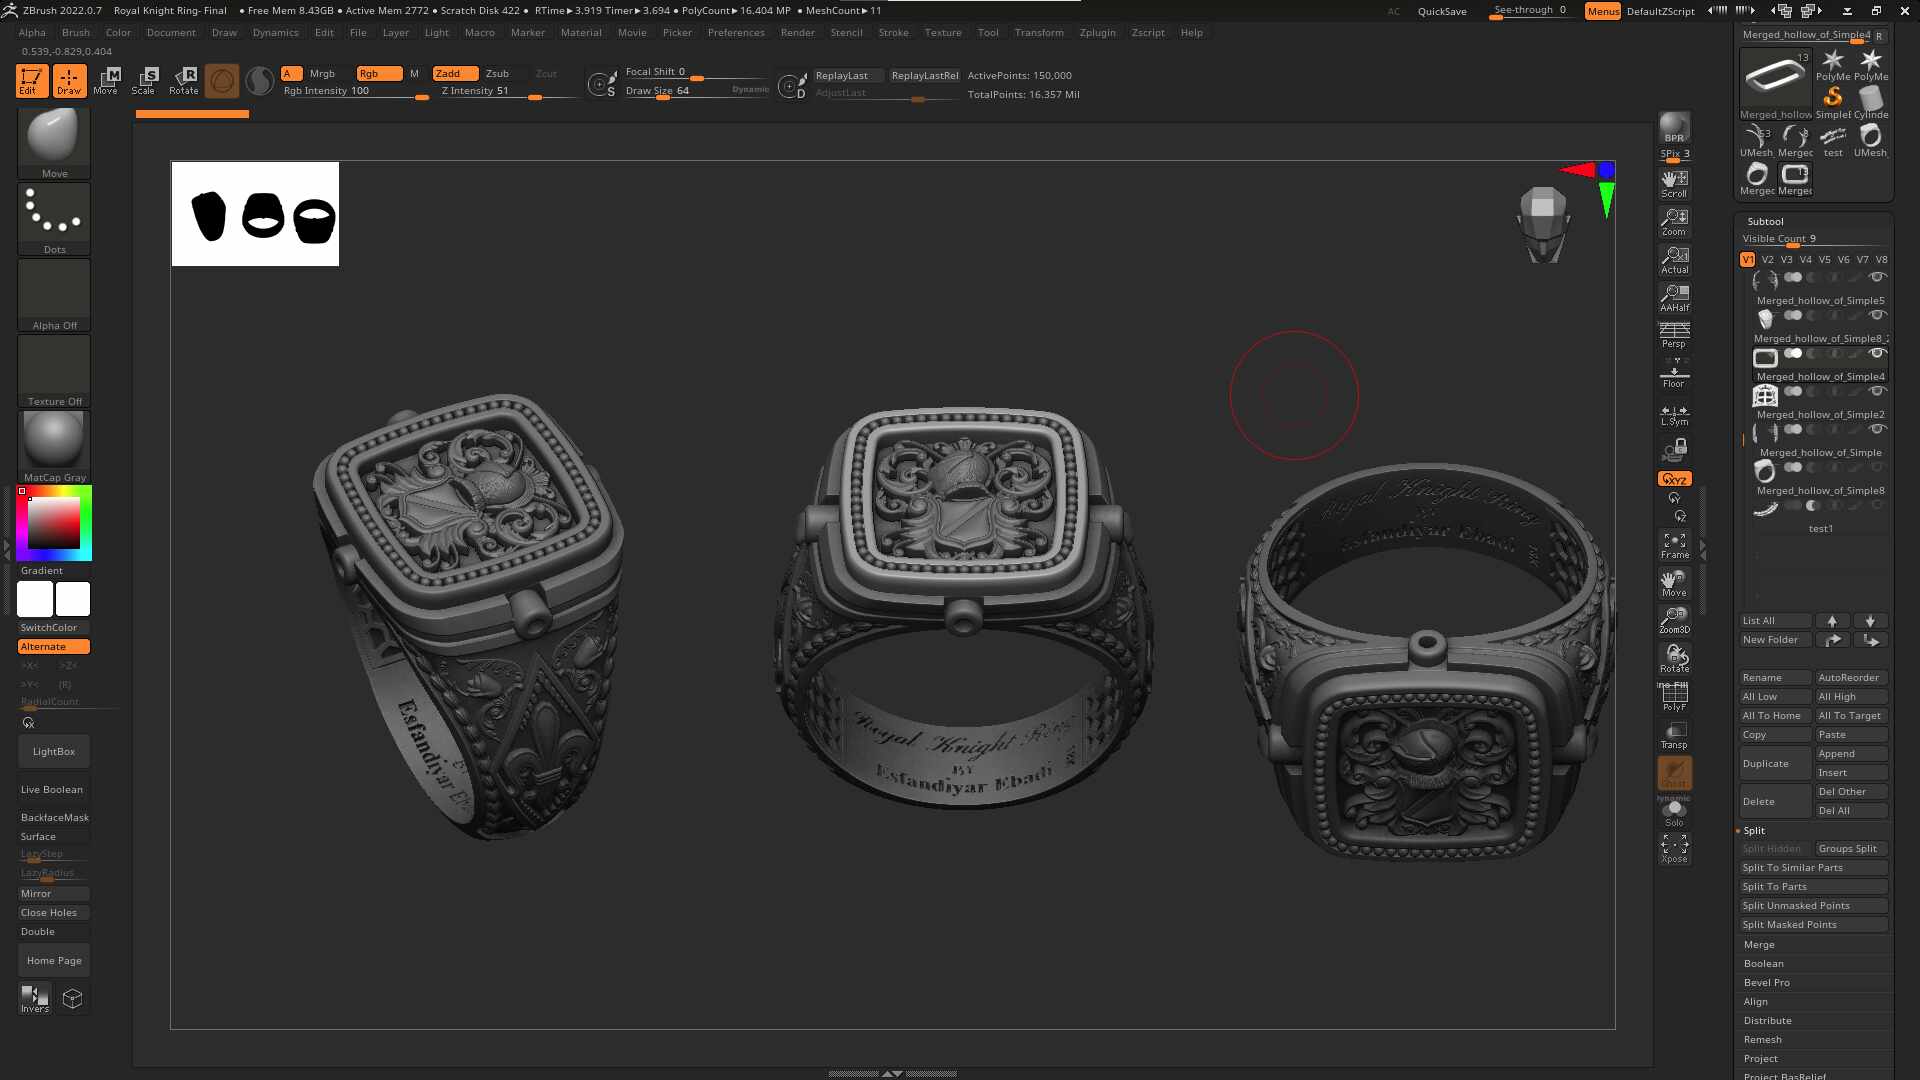Toggle the Rgb channel button
The height and width of the screenshot is (1080, 1920).
click(x=377, y=73)
